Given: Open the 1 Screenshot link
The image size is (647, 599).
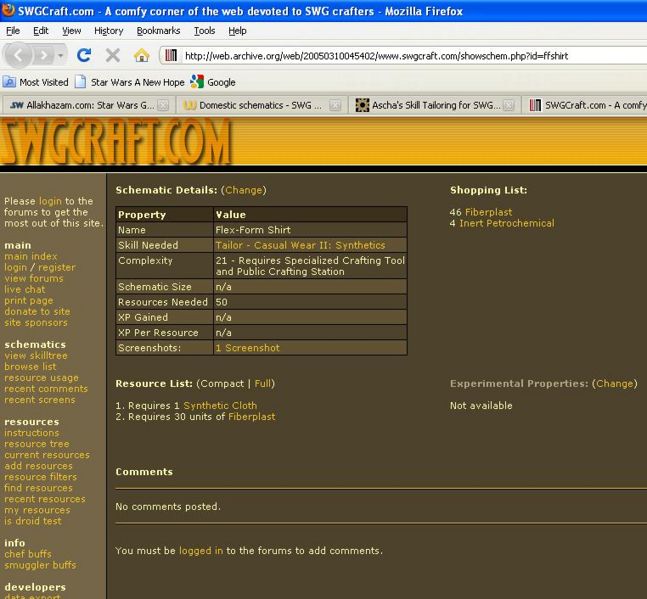Looking at the screenshot, I should 247,348.
